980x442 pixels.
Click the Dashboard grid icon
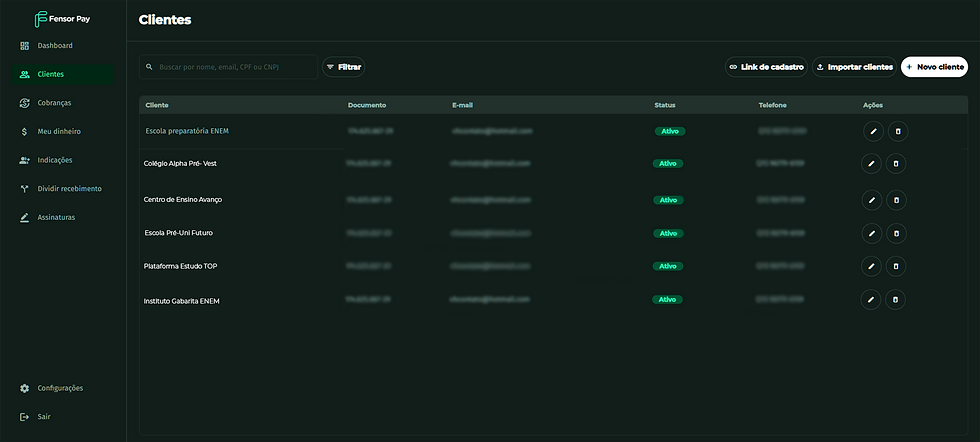coord(24,46)
